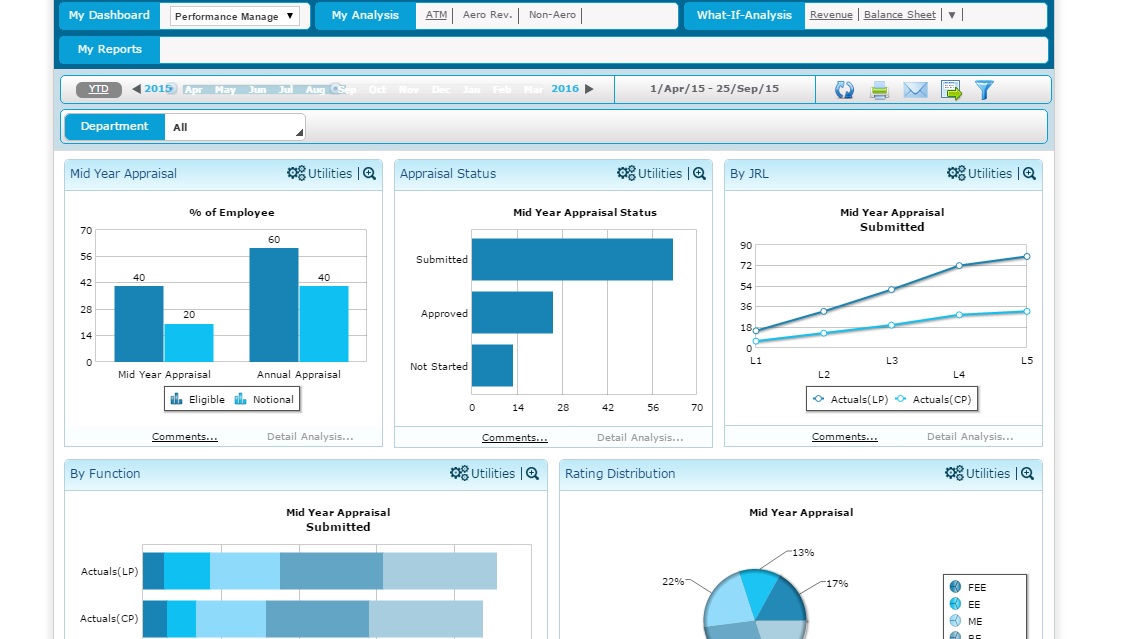Toggle Notional series in chart legend
The height and width of the screenshot is (639, 1123).
(x=264, y=399)
